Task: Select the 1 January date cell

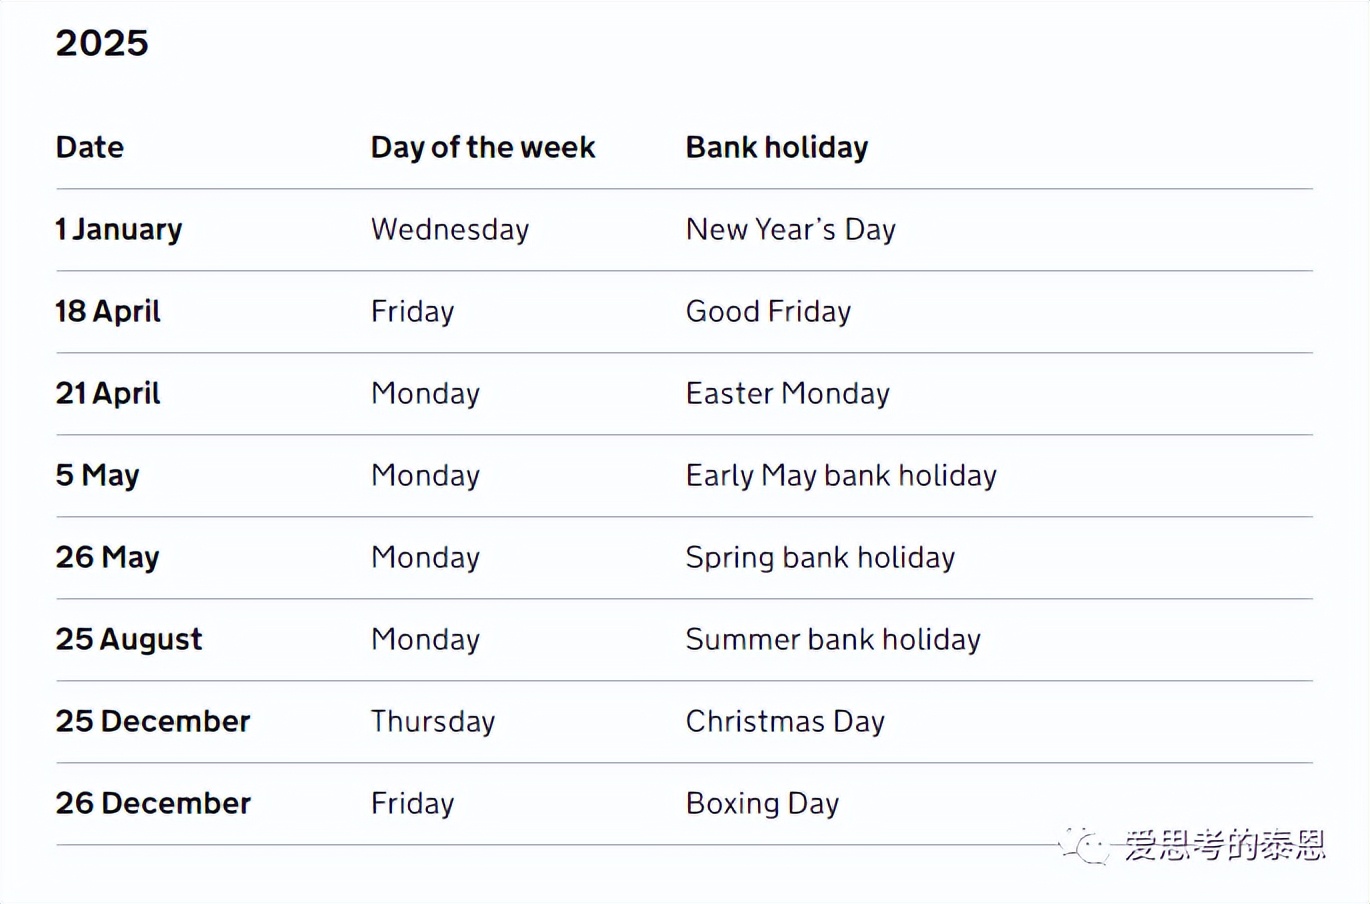Action: point(119,229)
